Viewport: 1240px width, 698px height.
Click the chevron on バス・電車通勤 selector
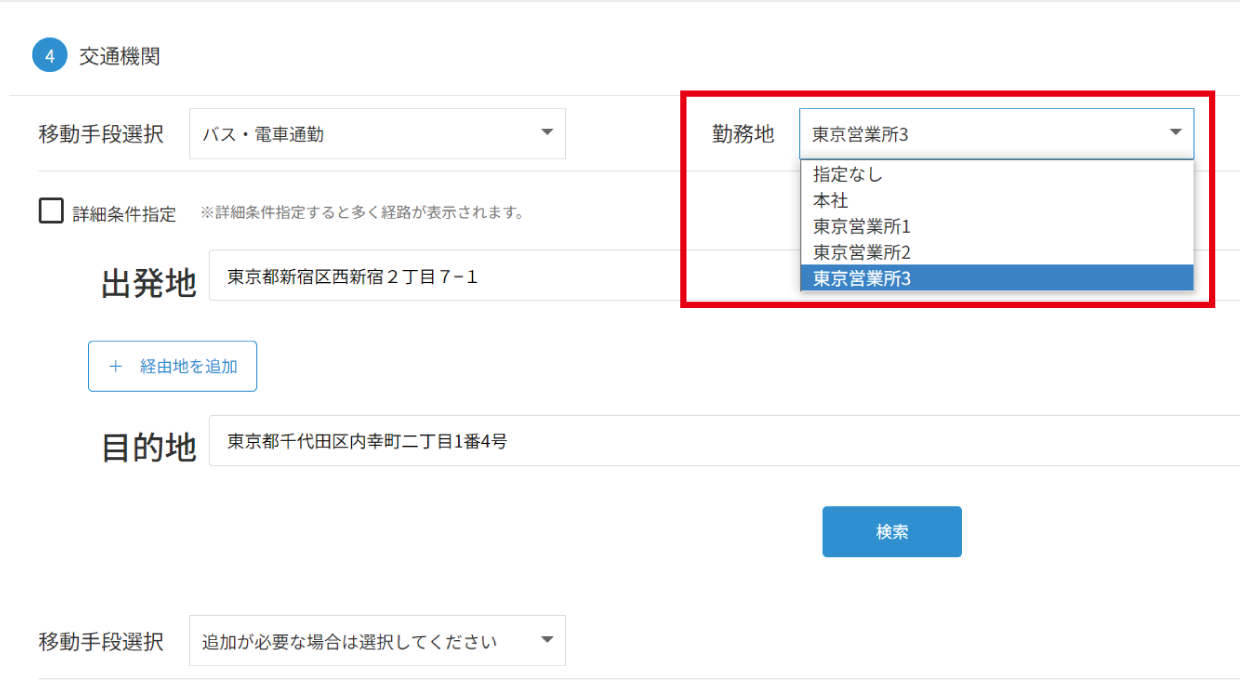545,133
